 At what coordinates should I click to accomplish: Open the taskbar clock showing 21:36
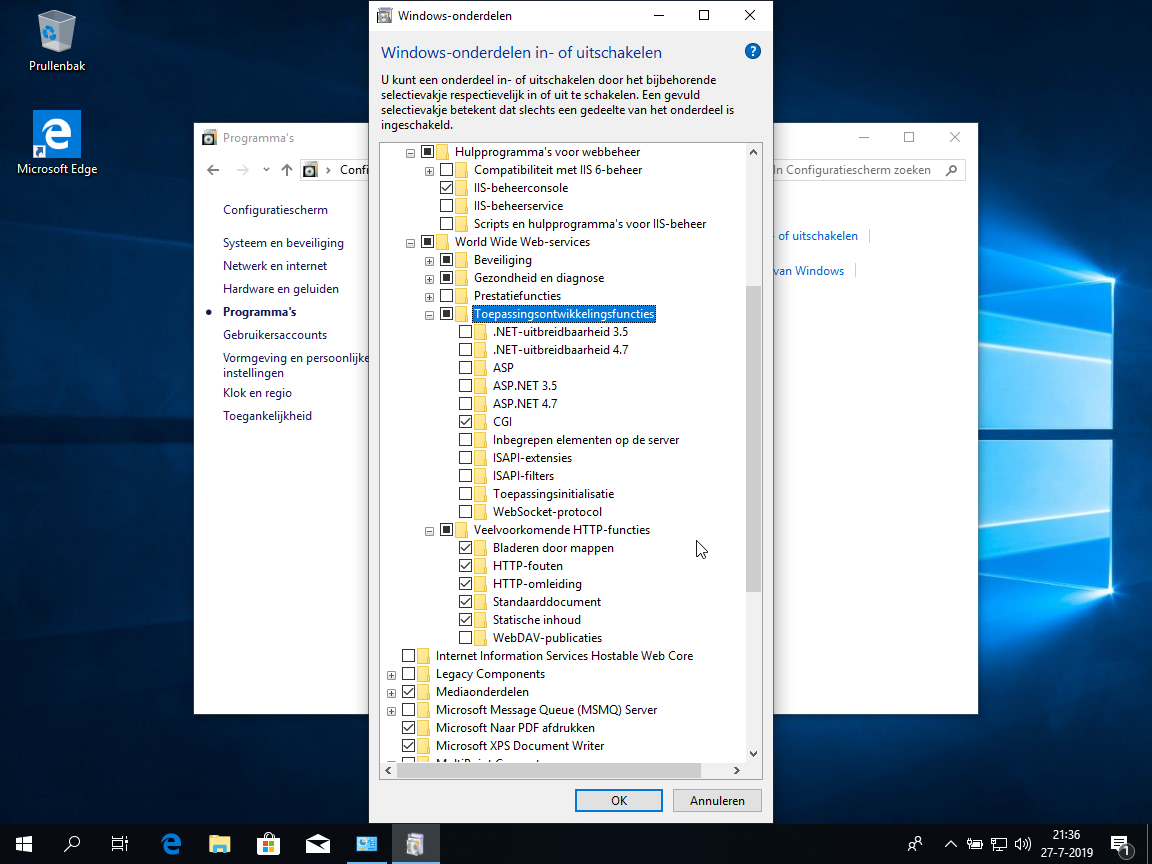coord(1066,843)
